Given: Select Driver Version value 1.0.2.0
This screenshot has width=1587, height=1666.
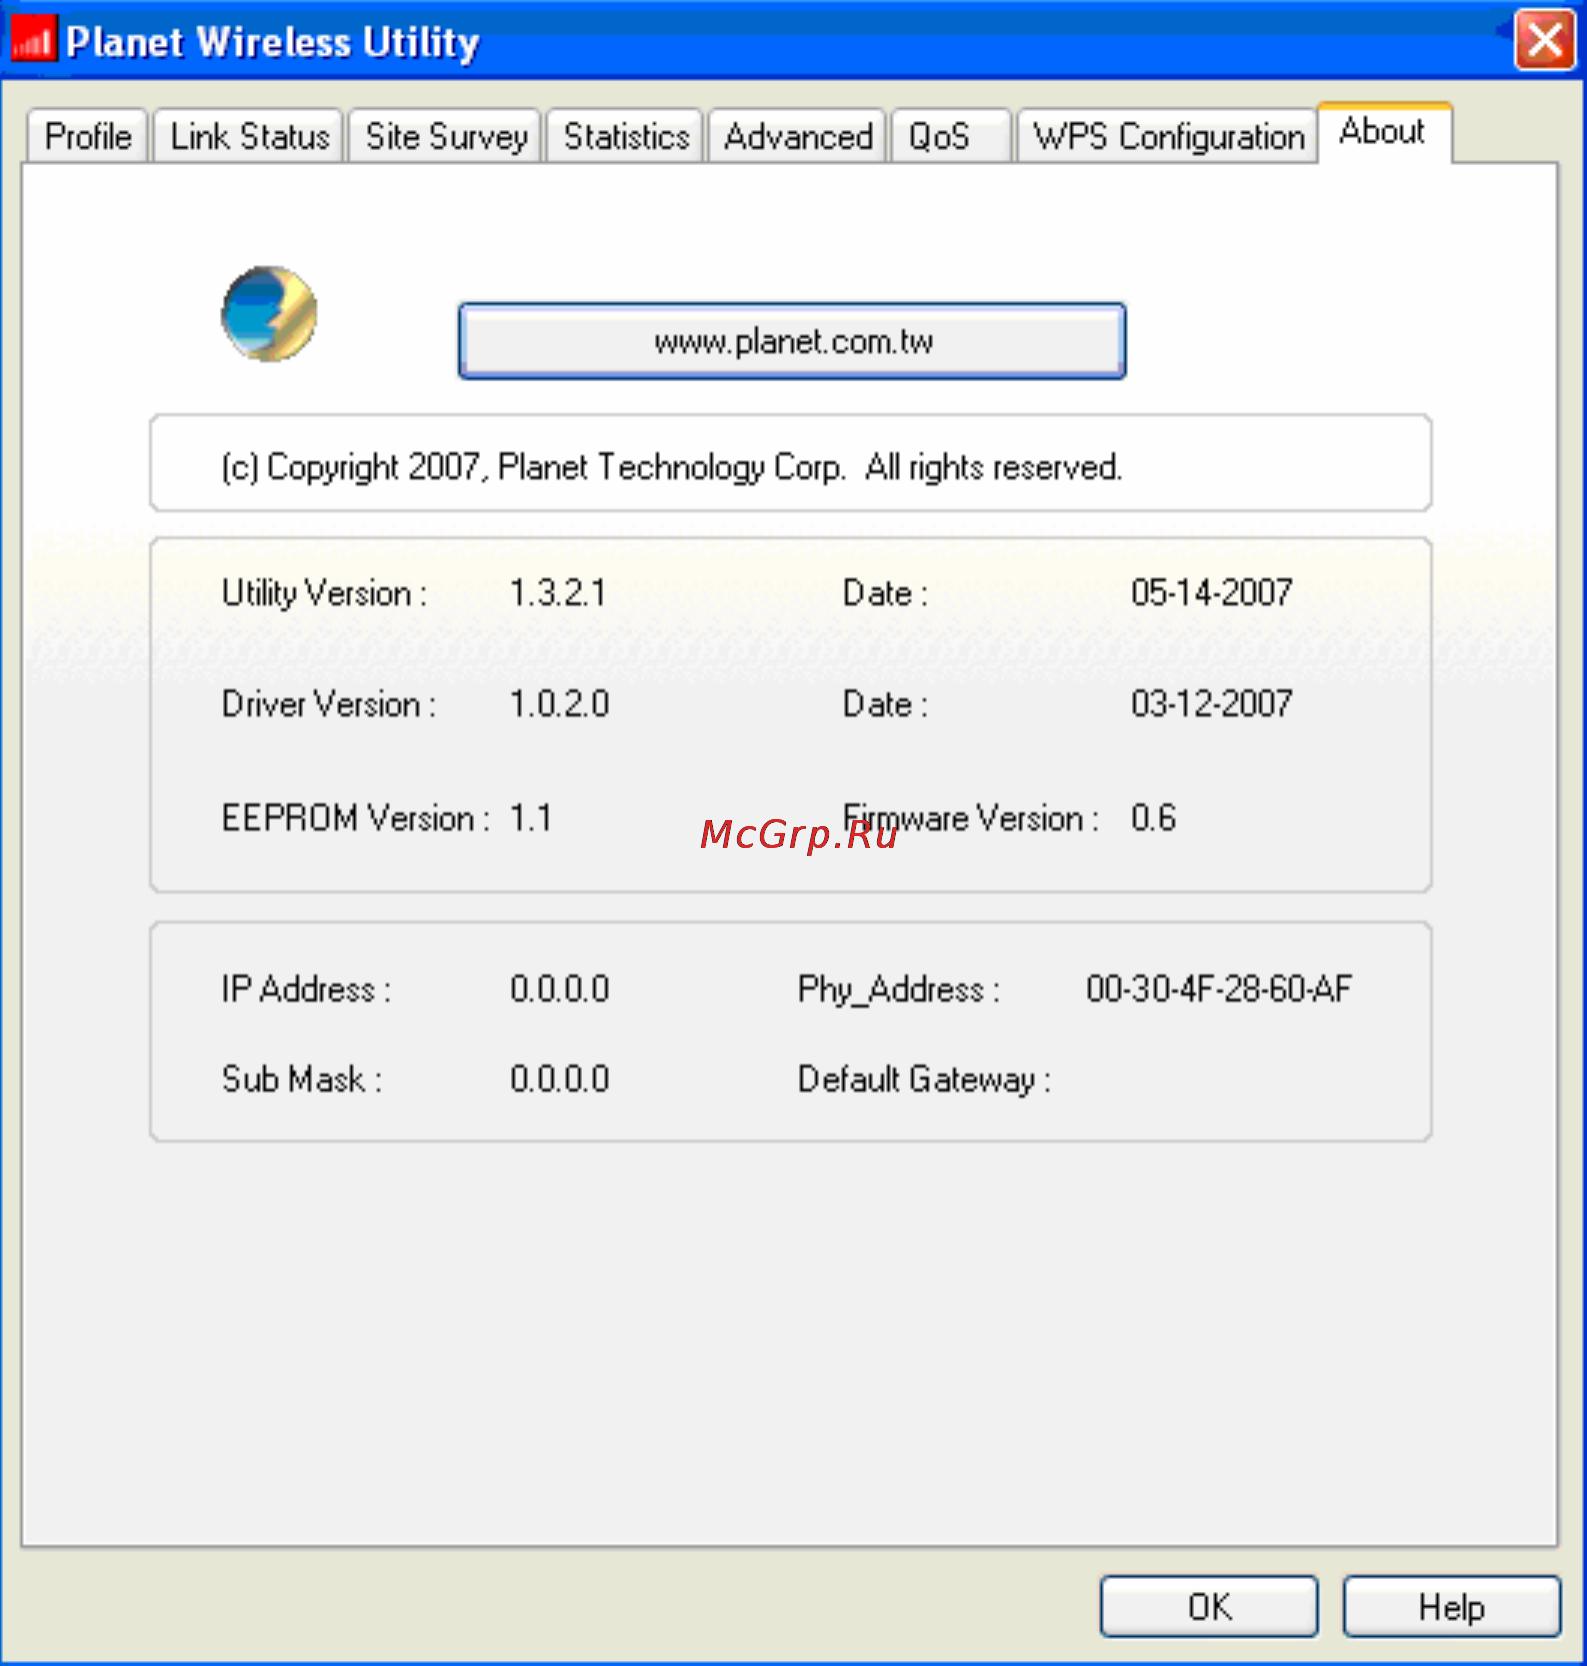Looking at the screenshot, I should 559,704.
